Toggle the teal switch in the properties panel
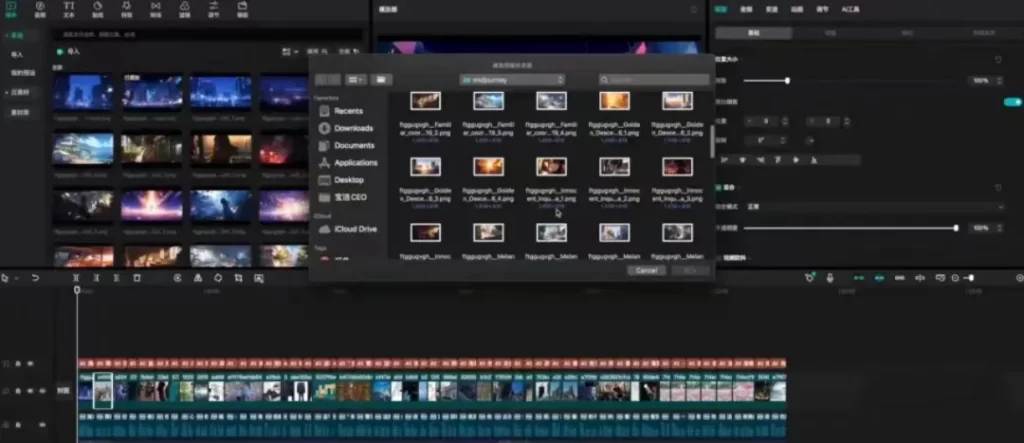Image resolution: width=1024 pixels, height=443 pixels. click(x=1012, y=102)
